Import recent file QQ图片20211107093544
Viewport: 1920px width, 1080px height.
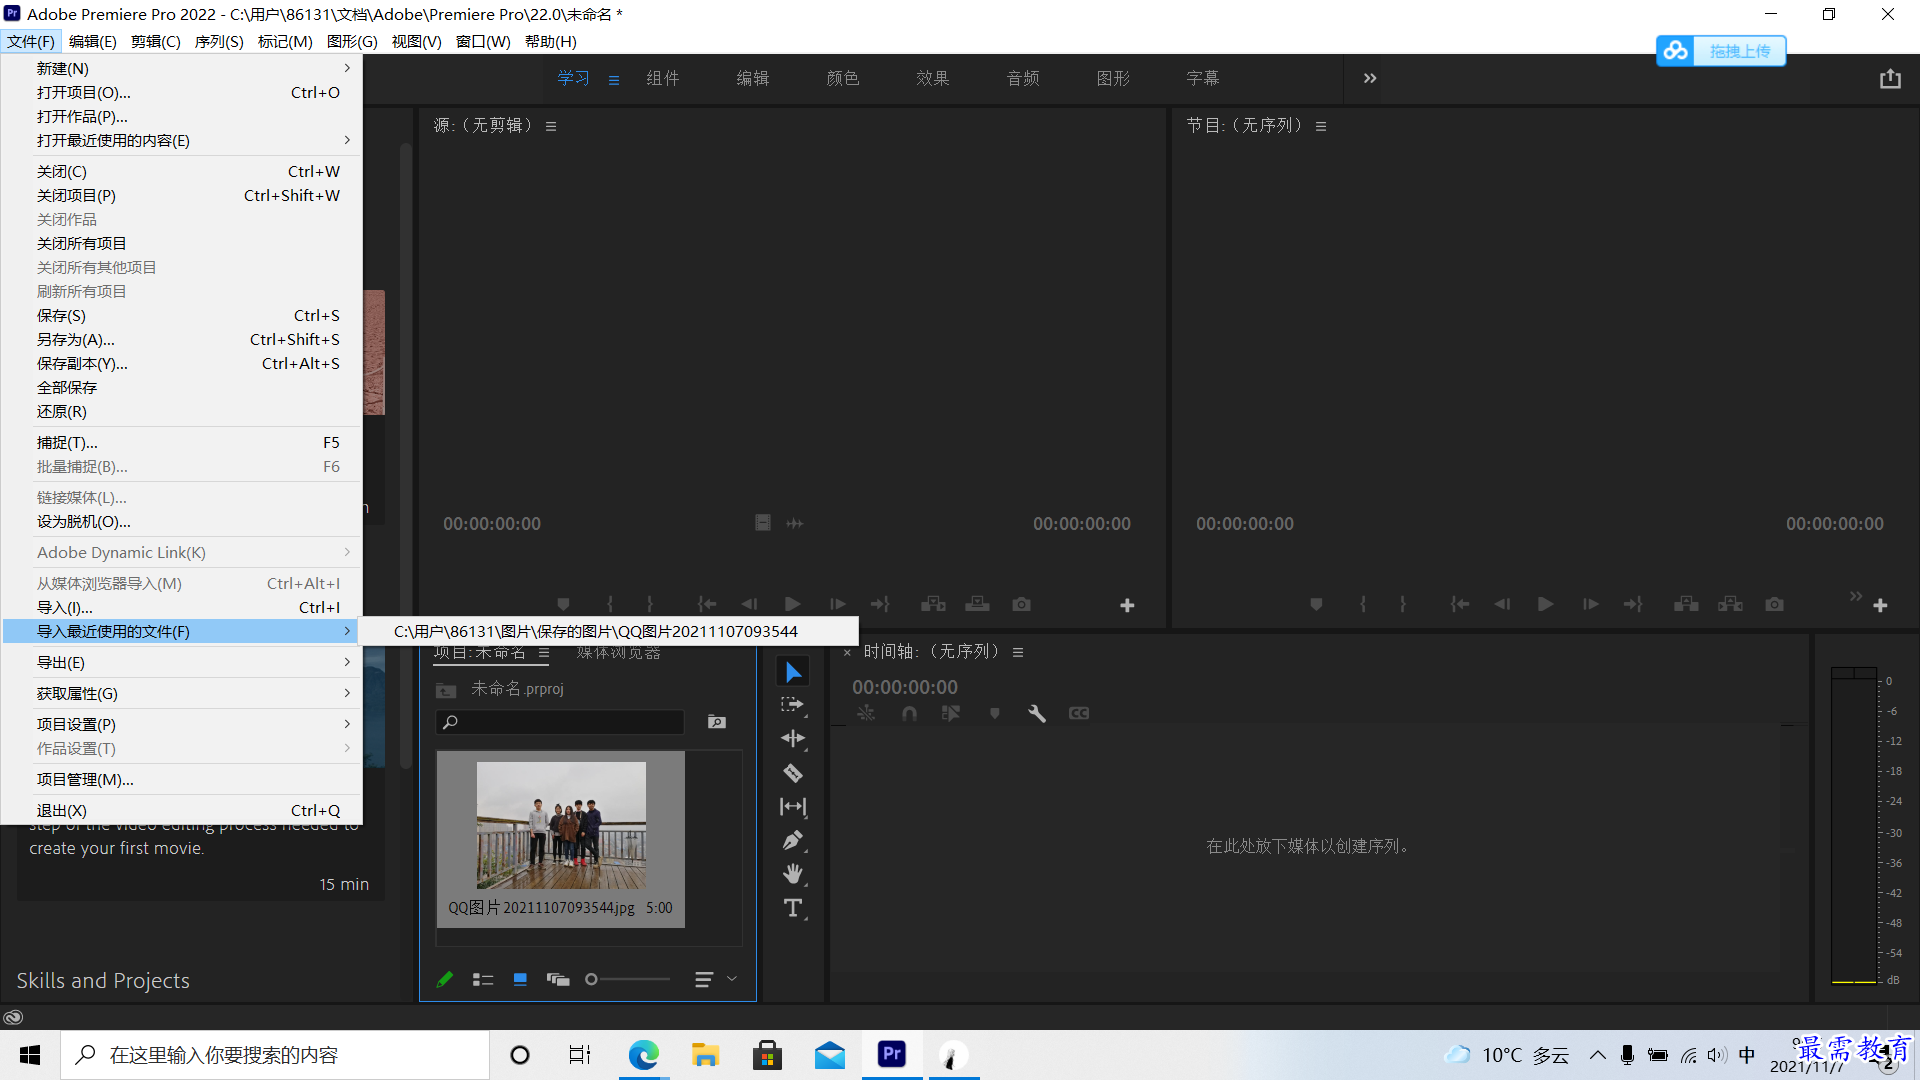coord(608,631)
